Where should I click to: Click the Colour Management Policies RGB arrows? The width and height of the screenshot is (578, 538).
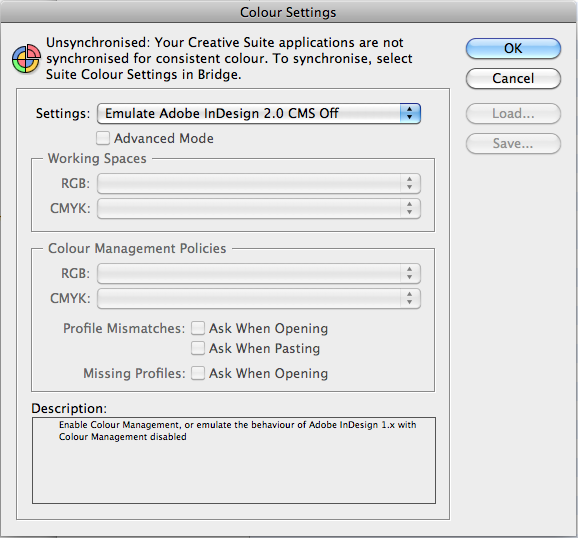point(410,273)
